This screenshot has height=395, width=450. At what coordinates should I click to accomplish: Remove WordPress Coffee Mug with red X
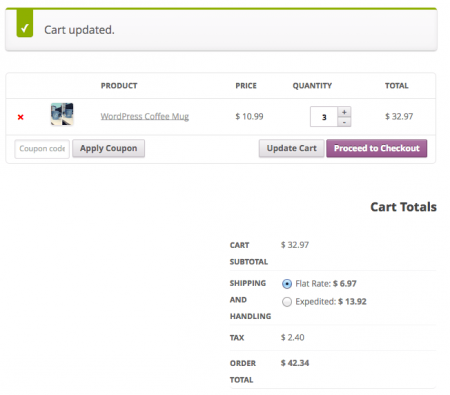pos(21,117)
